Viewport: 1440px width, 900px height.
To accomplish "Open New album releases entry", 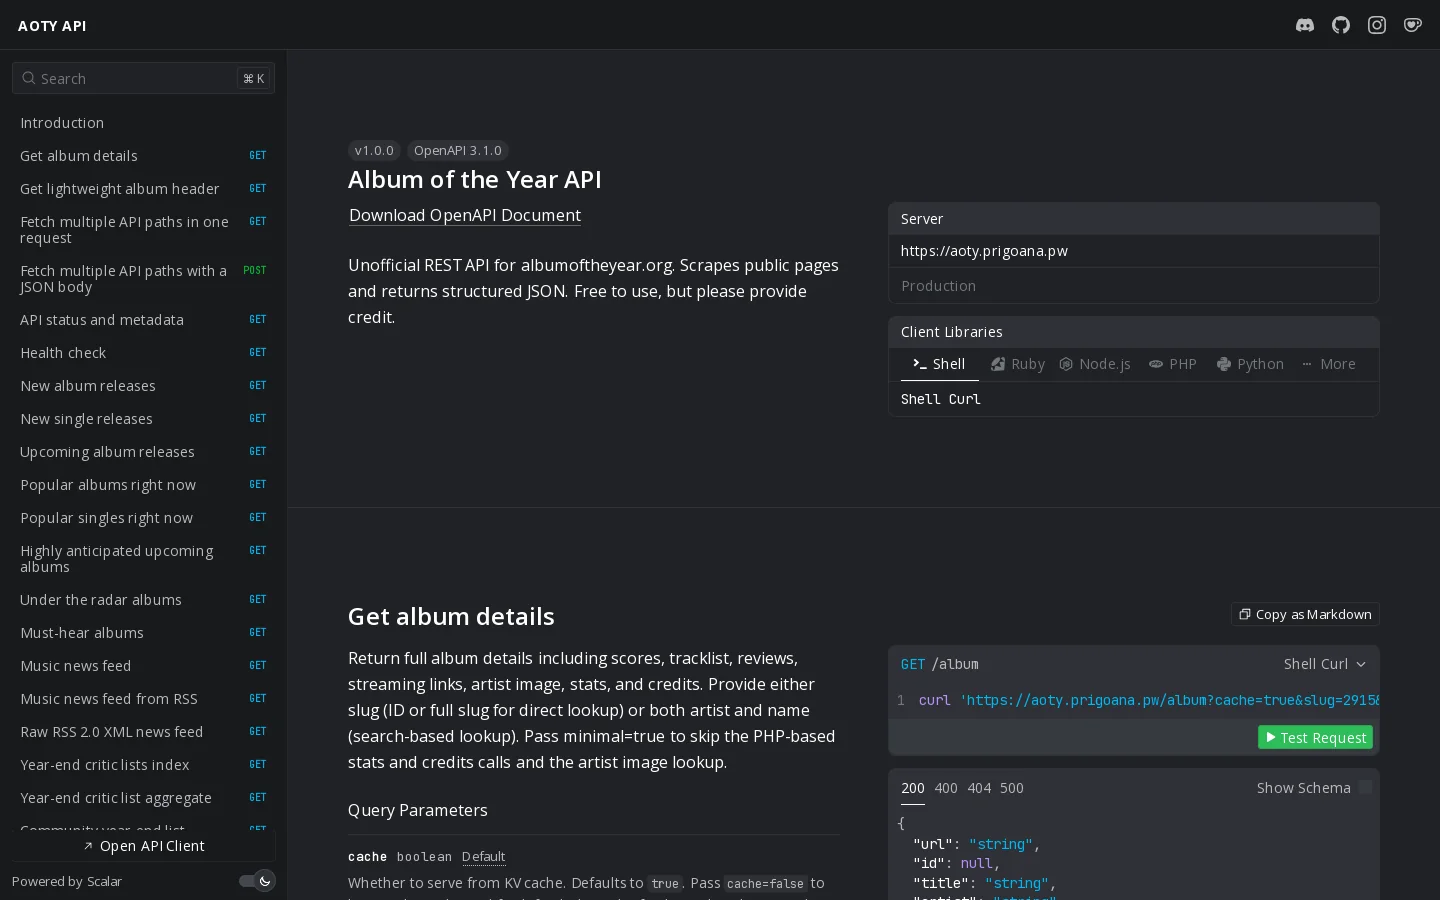I will (143, 386).
